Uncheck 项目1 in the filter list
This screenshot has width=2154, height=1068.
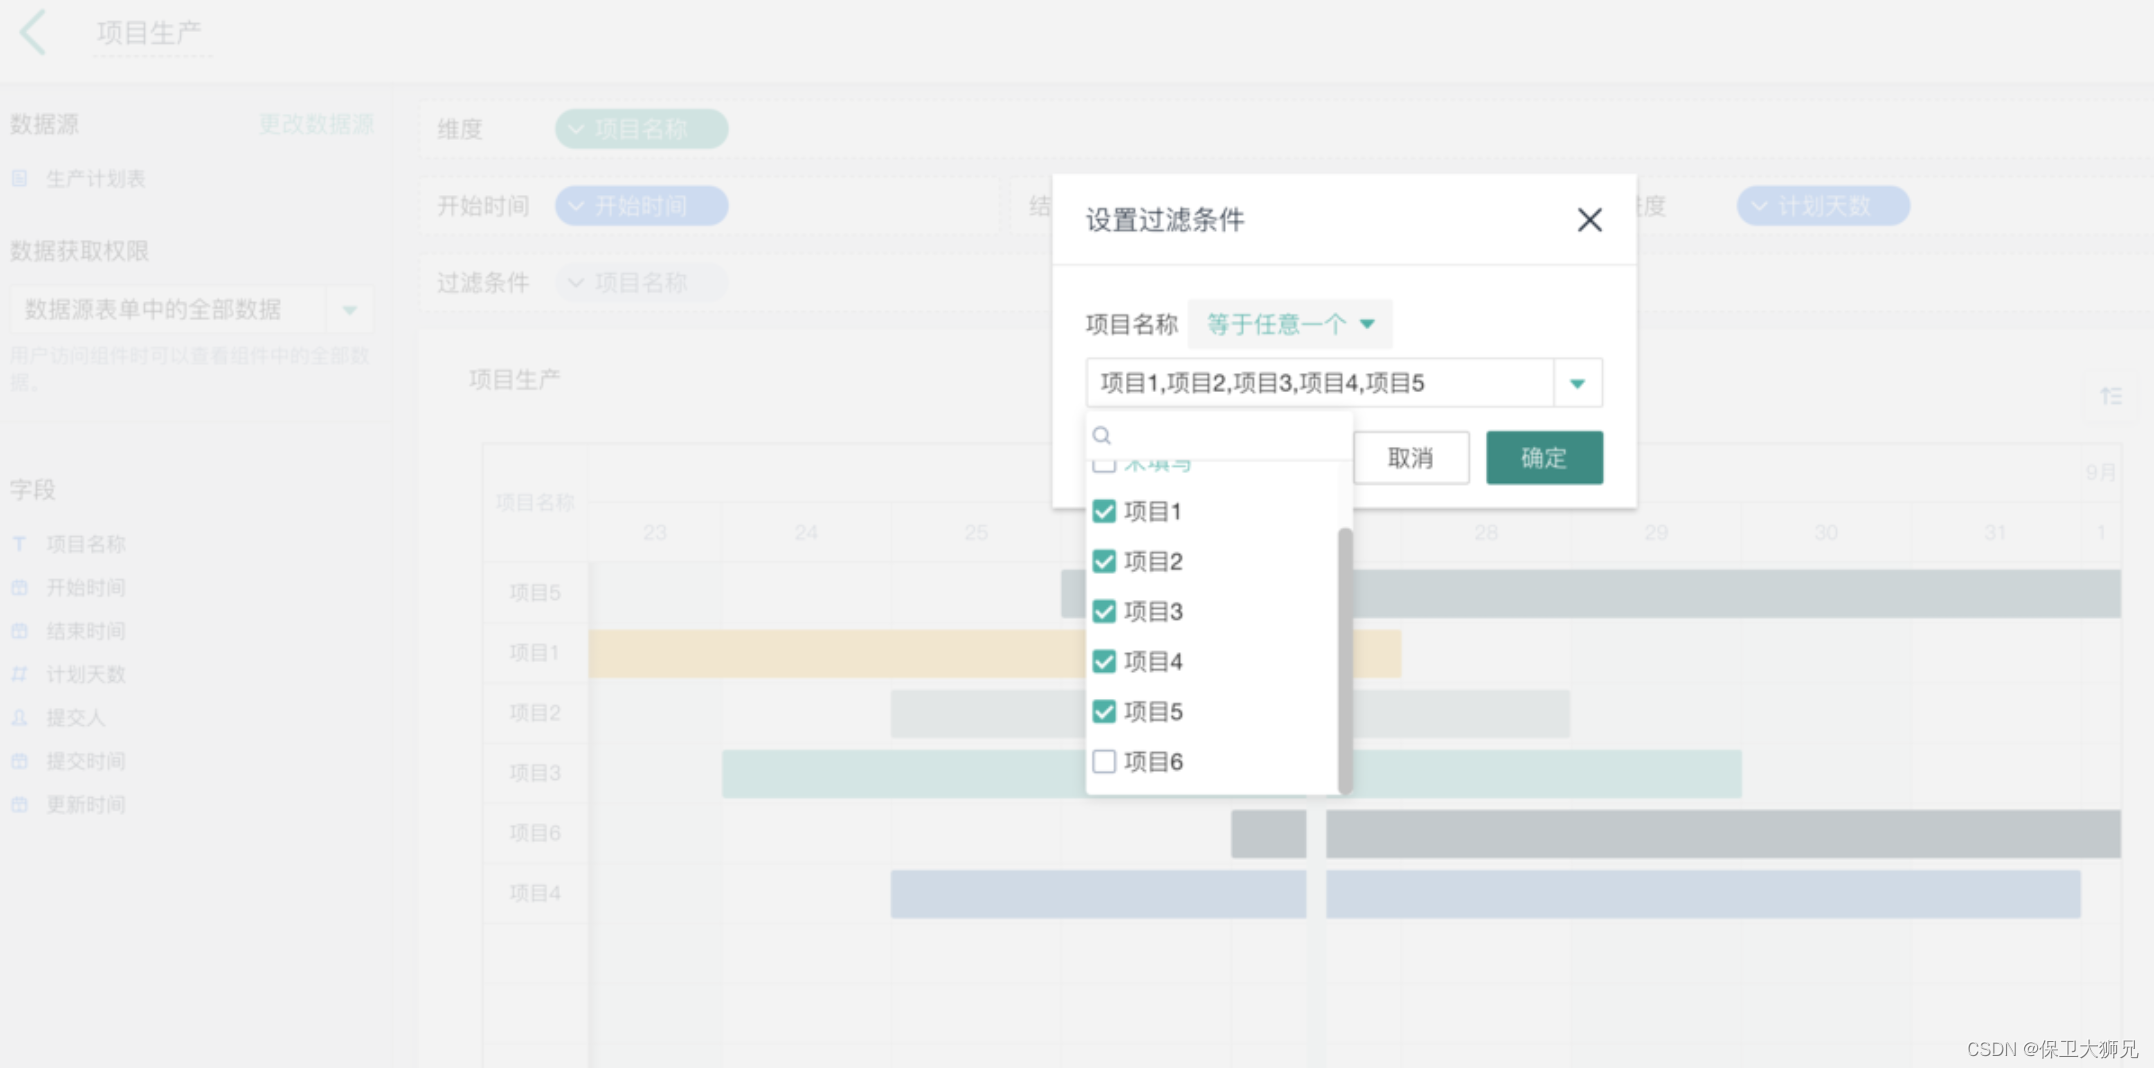tap(1104, 511)
